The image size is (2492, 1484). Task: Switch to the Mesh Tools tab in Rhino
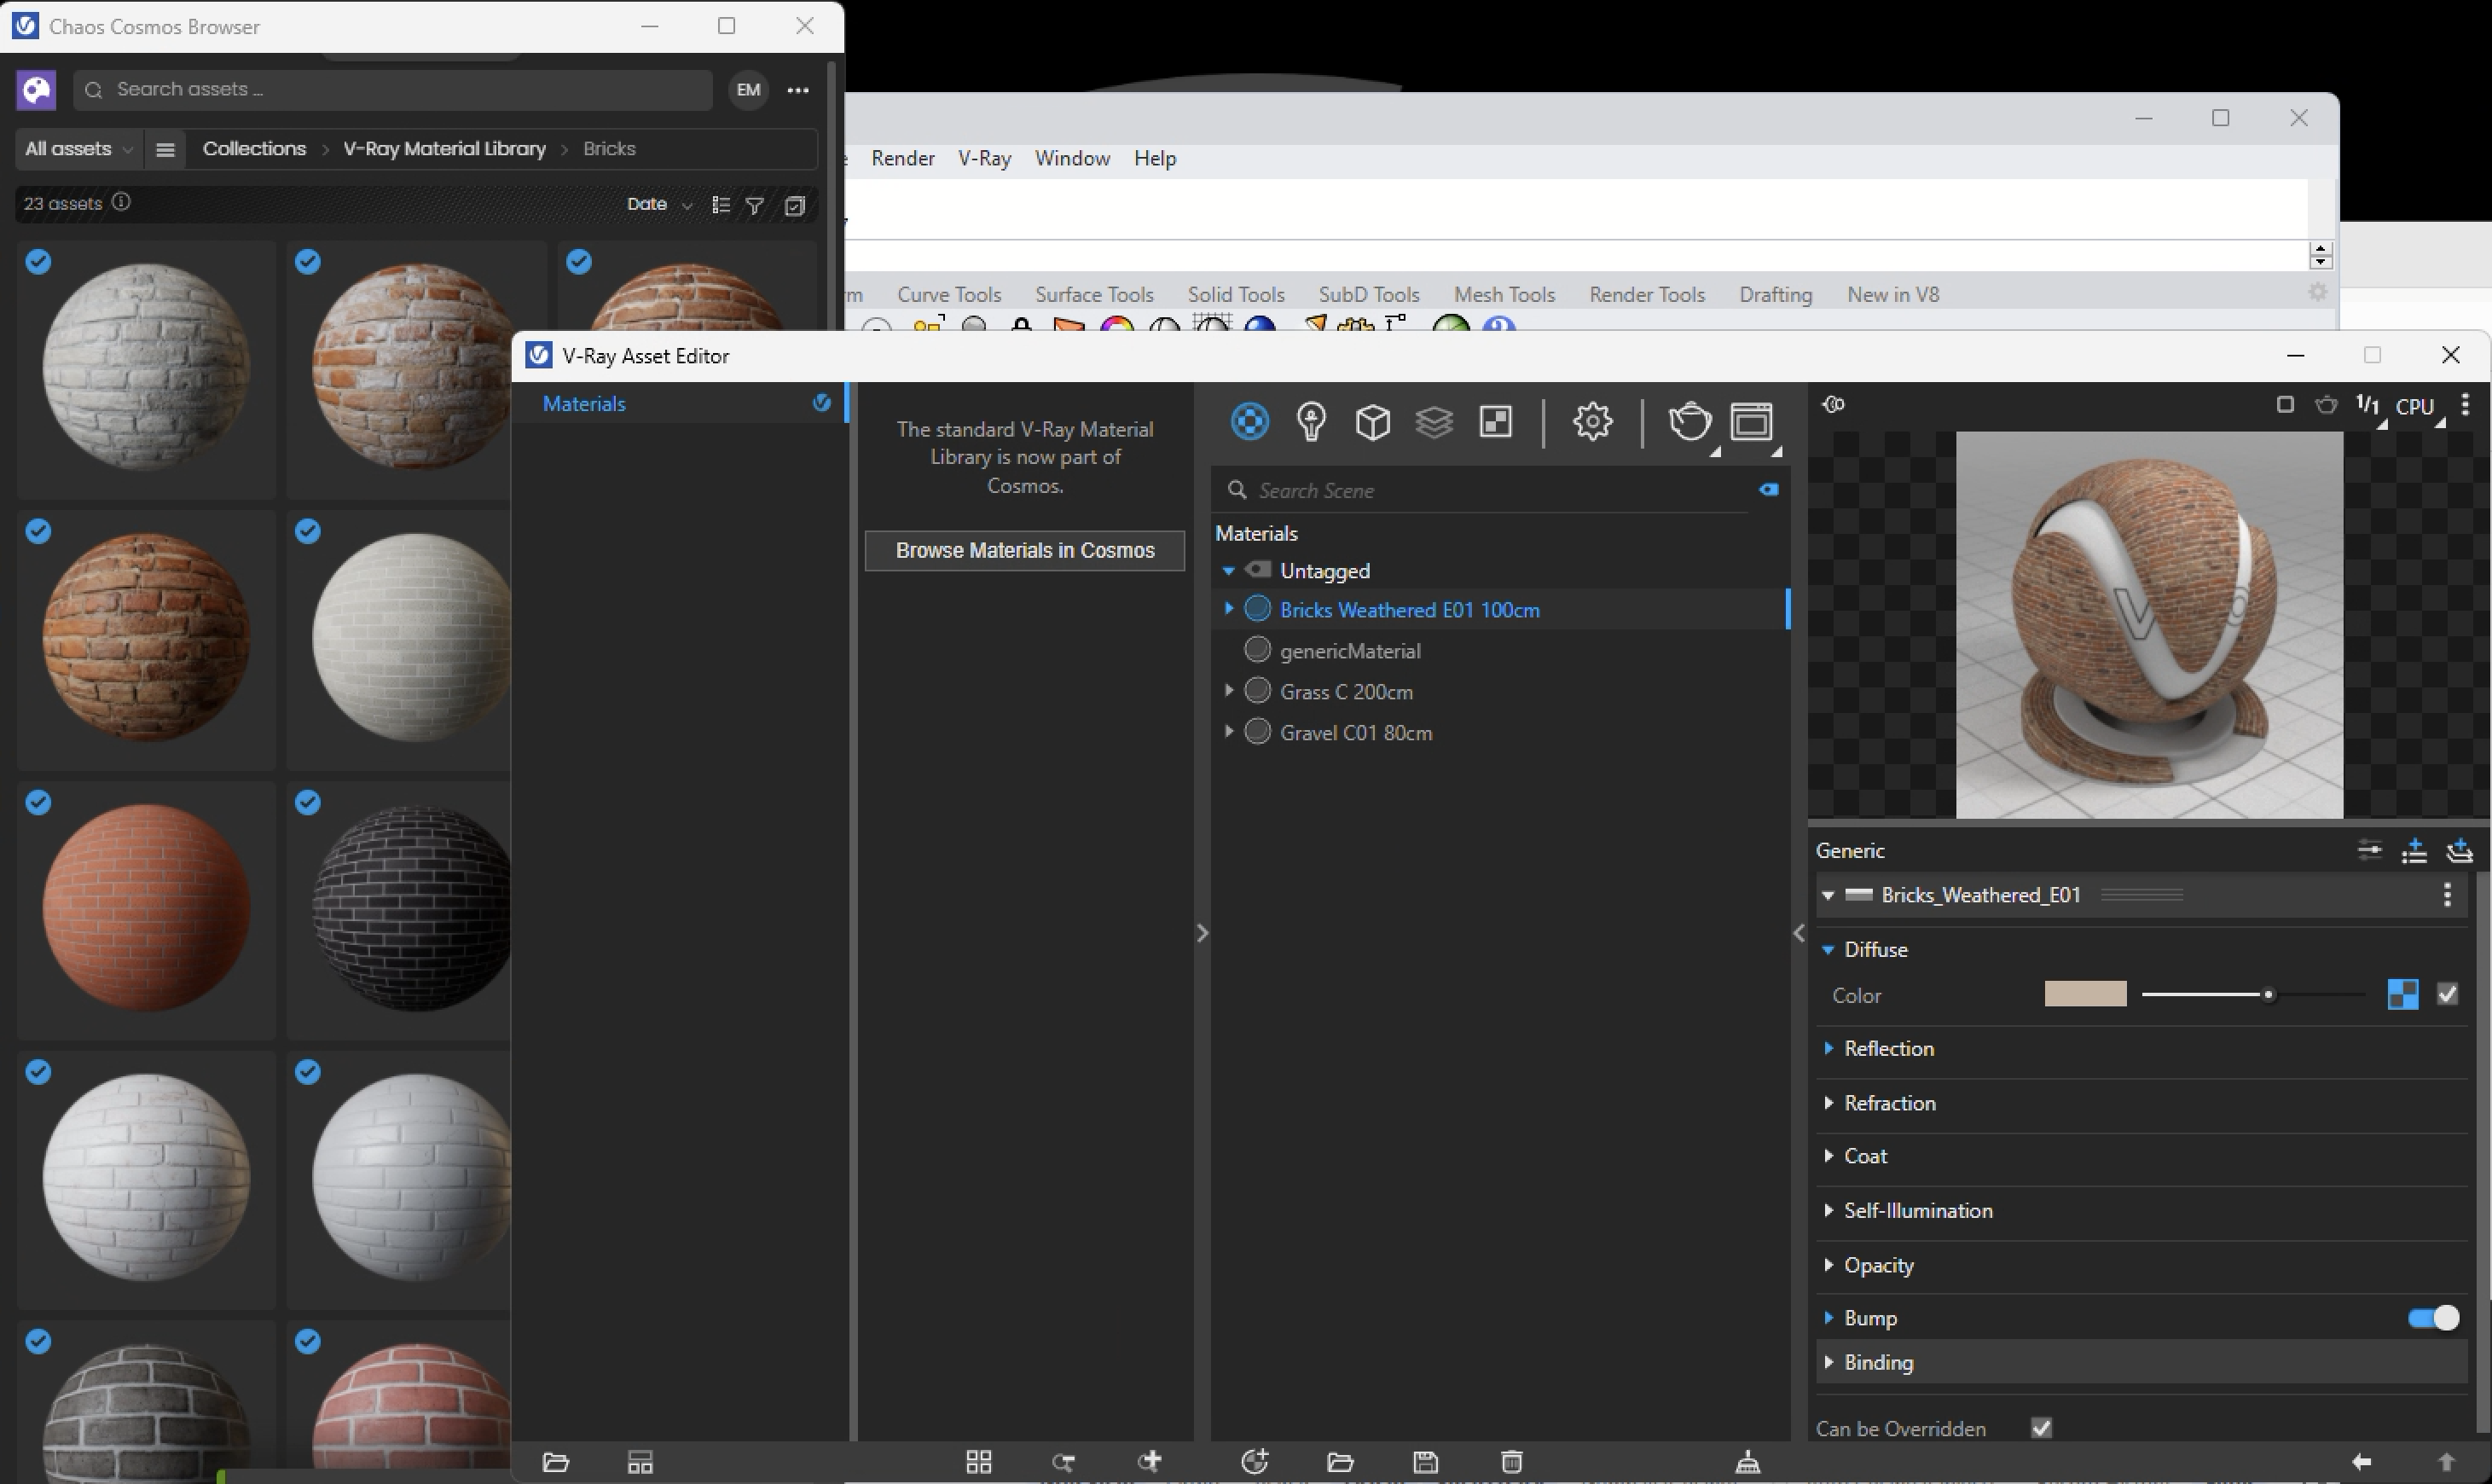pyautogui.click(x=1504, y=294)
